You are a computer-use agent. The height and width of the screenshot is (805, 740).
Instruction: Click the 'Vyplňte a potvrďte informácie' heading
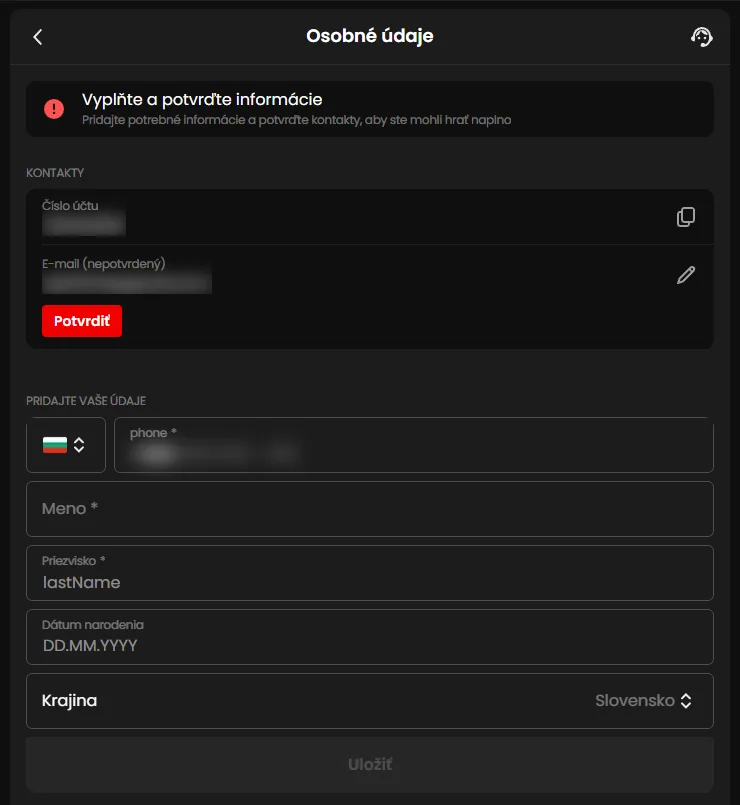coord(202,100)
